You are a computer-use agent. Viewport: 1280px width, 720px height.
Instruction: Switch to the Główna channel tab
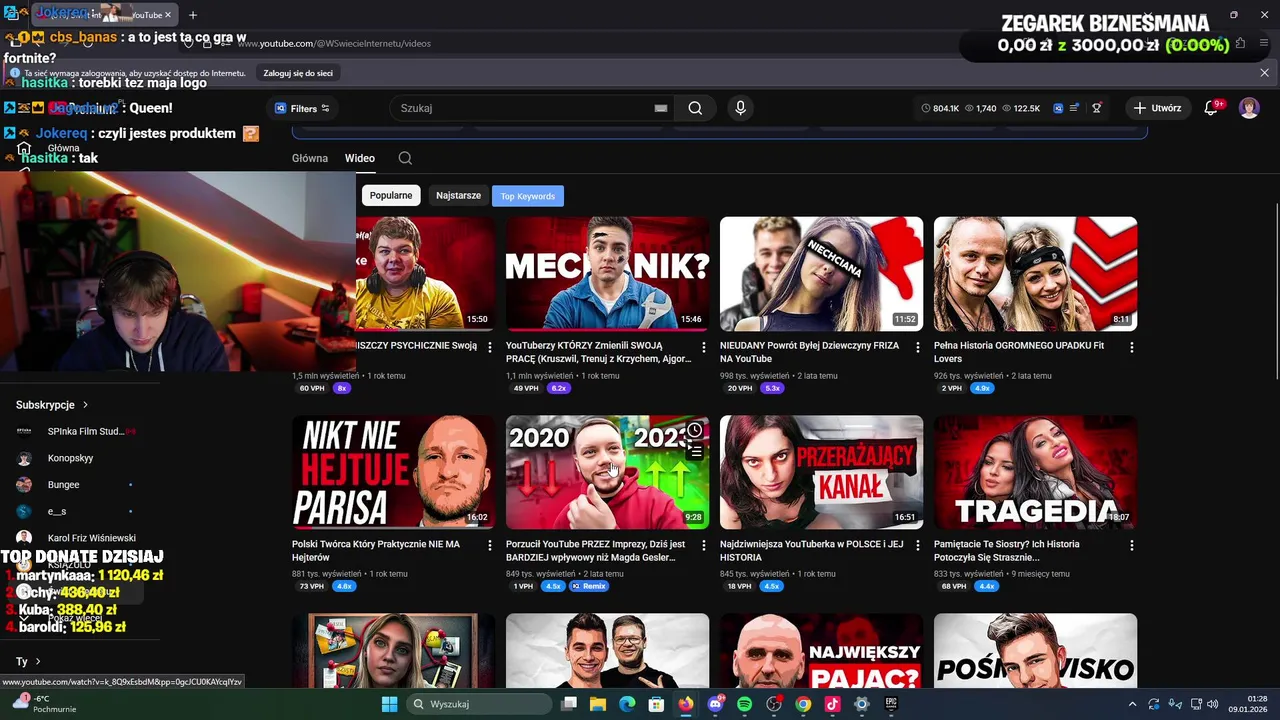pyautogui.click(x=309, y=158)
